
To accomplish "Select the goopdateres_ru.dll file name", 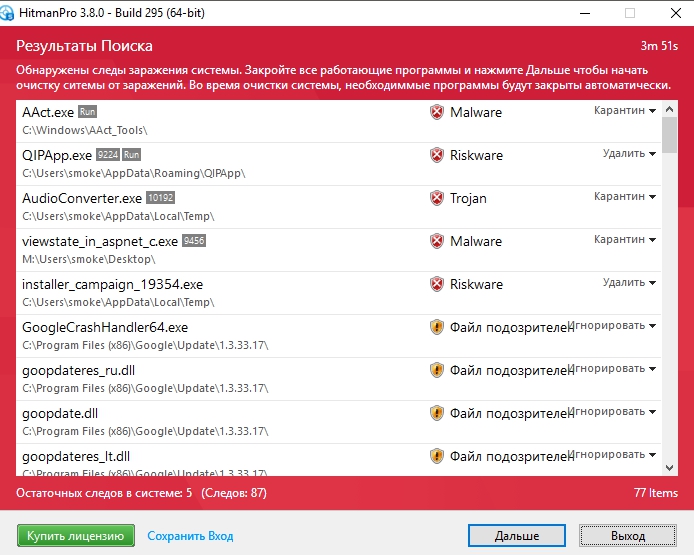I will (78, 370).
